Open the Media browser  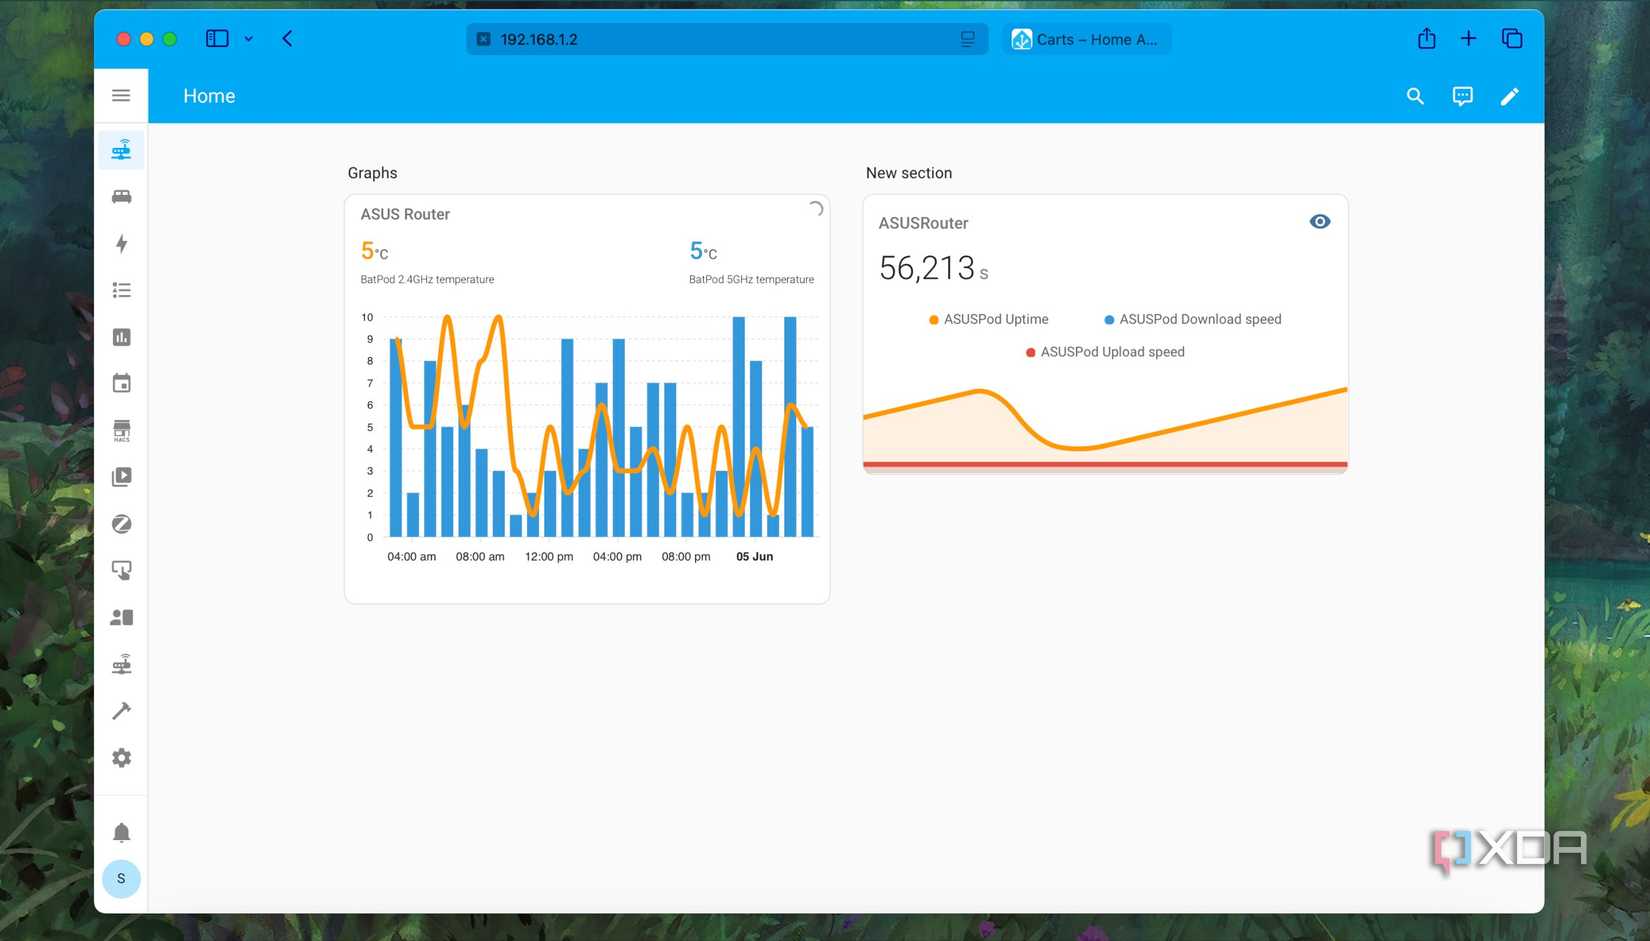[x=121, y=476]
